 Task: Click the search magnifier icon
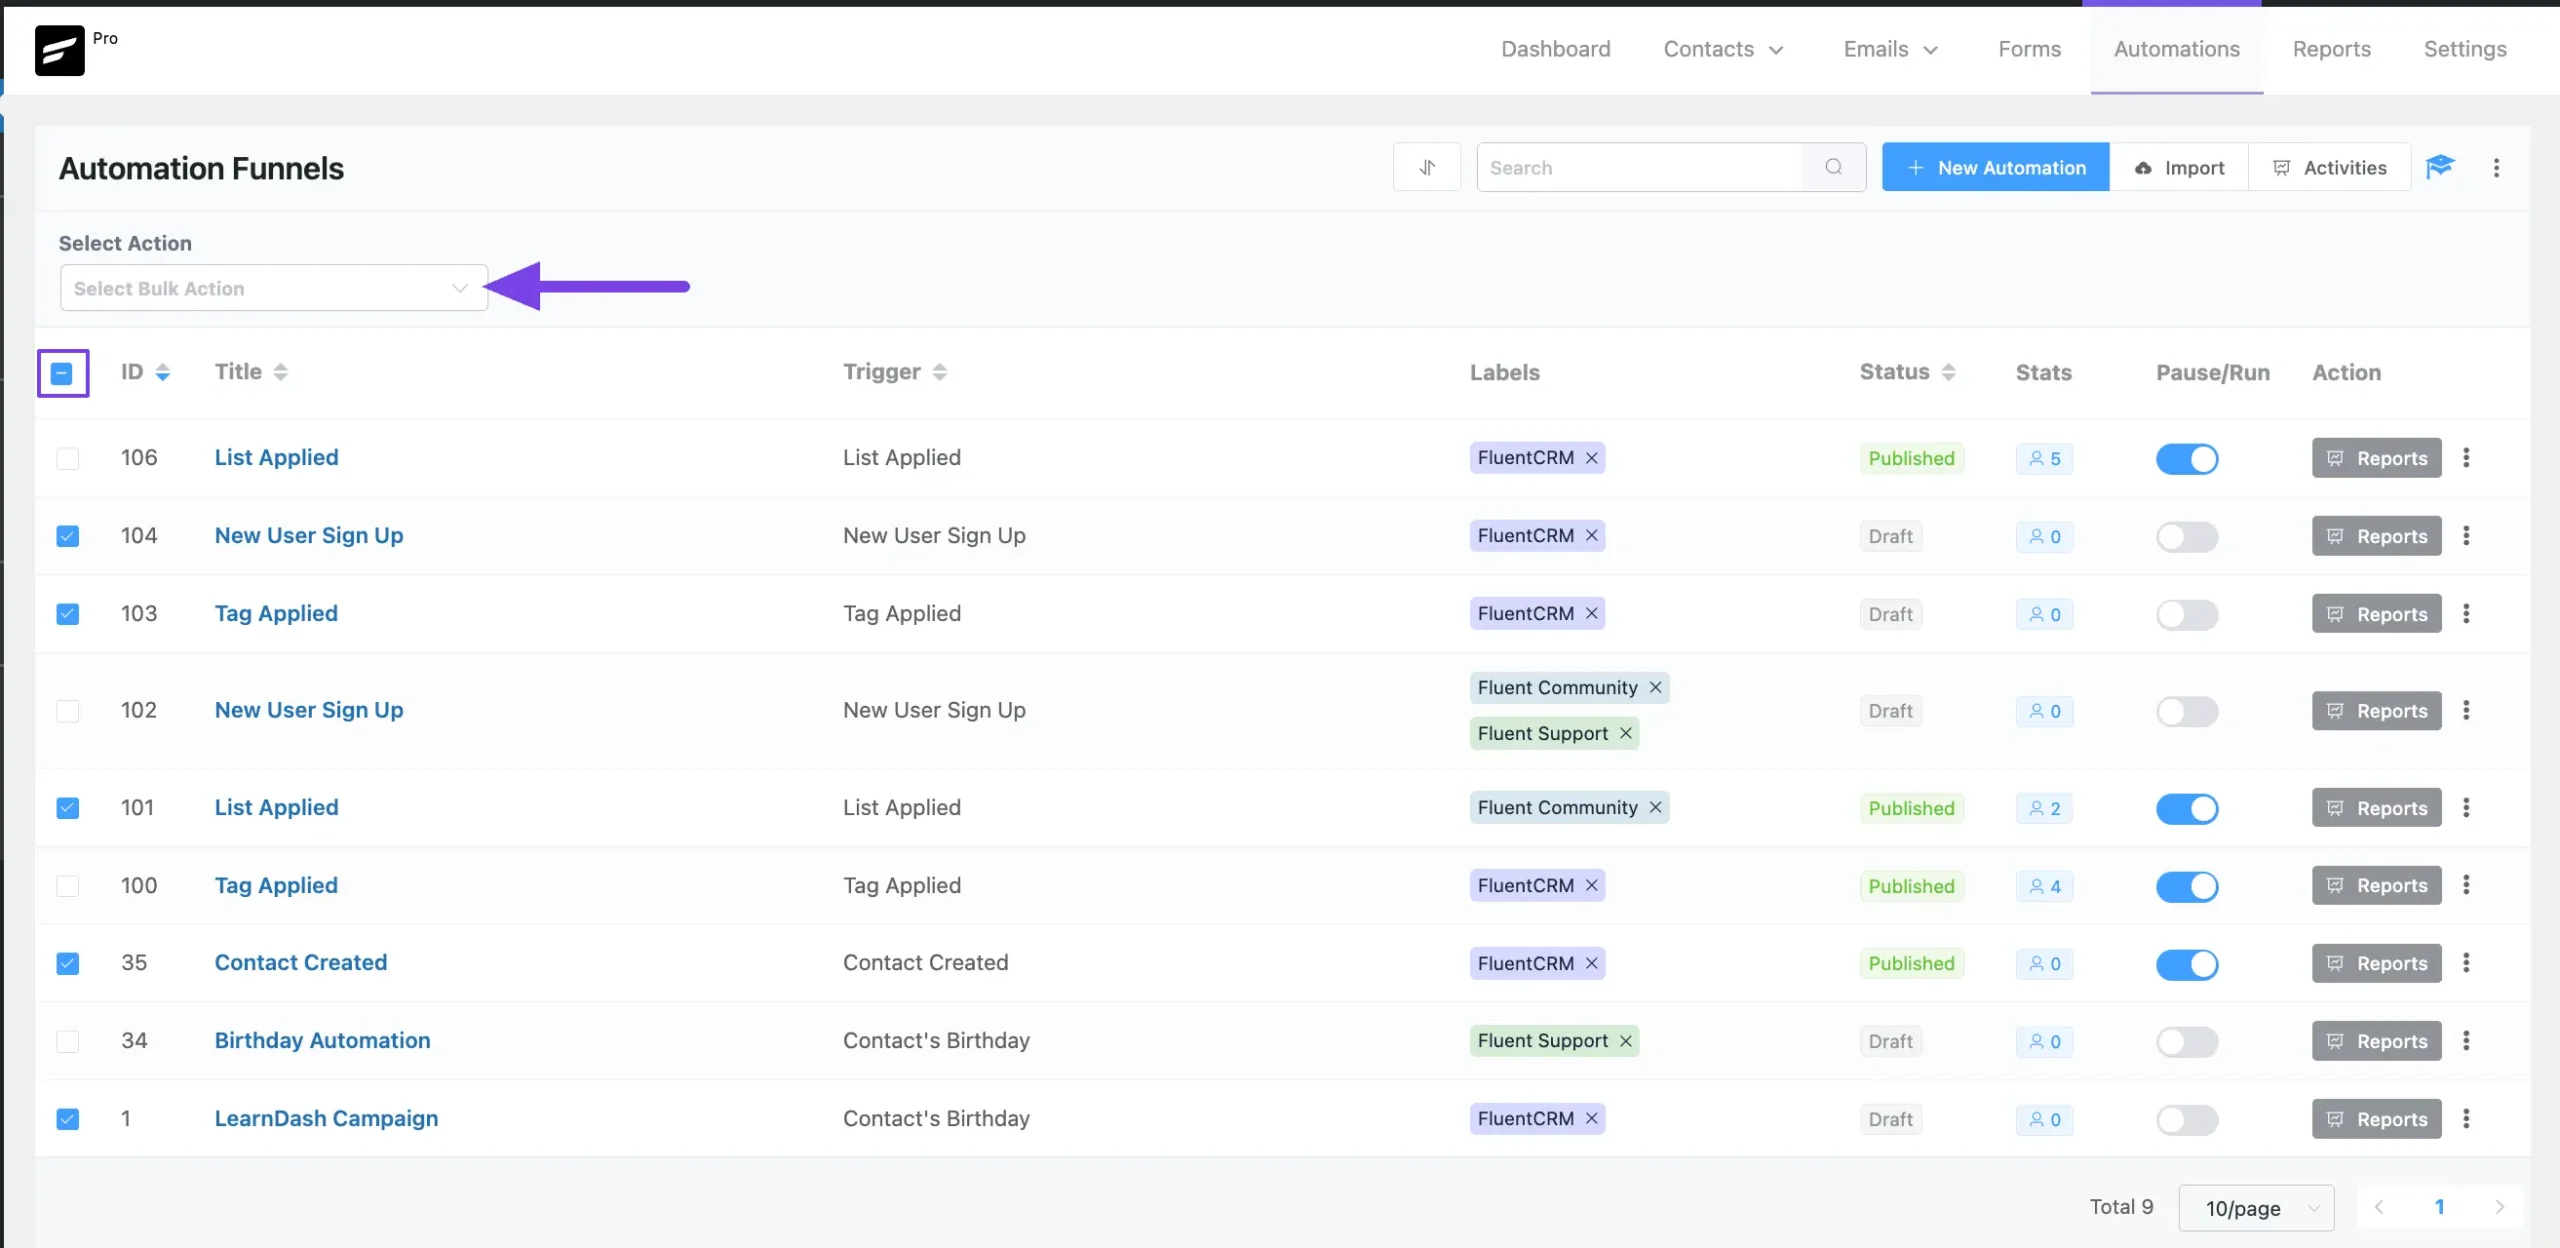1833,167
